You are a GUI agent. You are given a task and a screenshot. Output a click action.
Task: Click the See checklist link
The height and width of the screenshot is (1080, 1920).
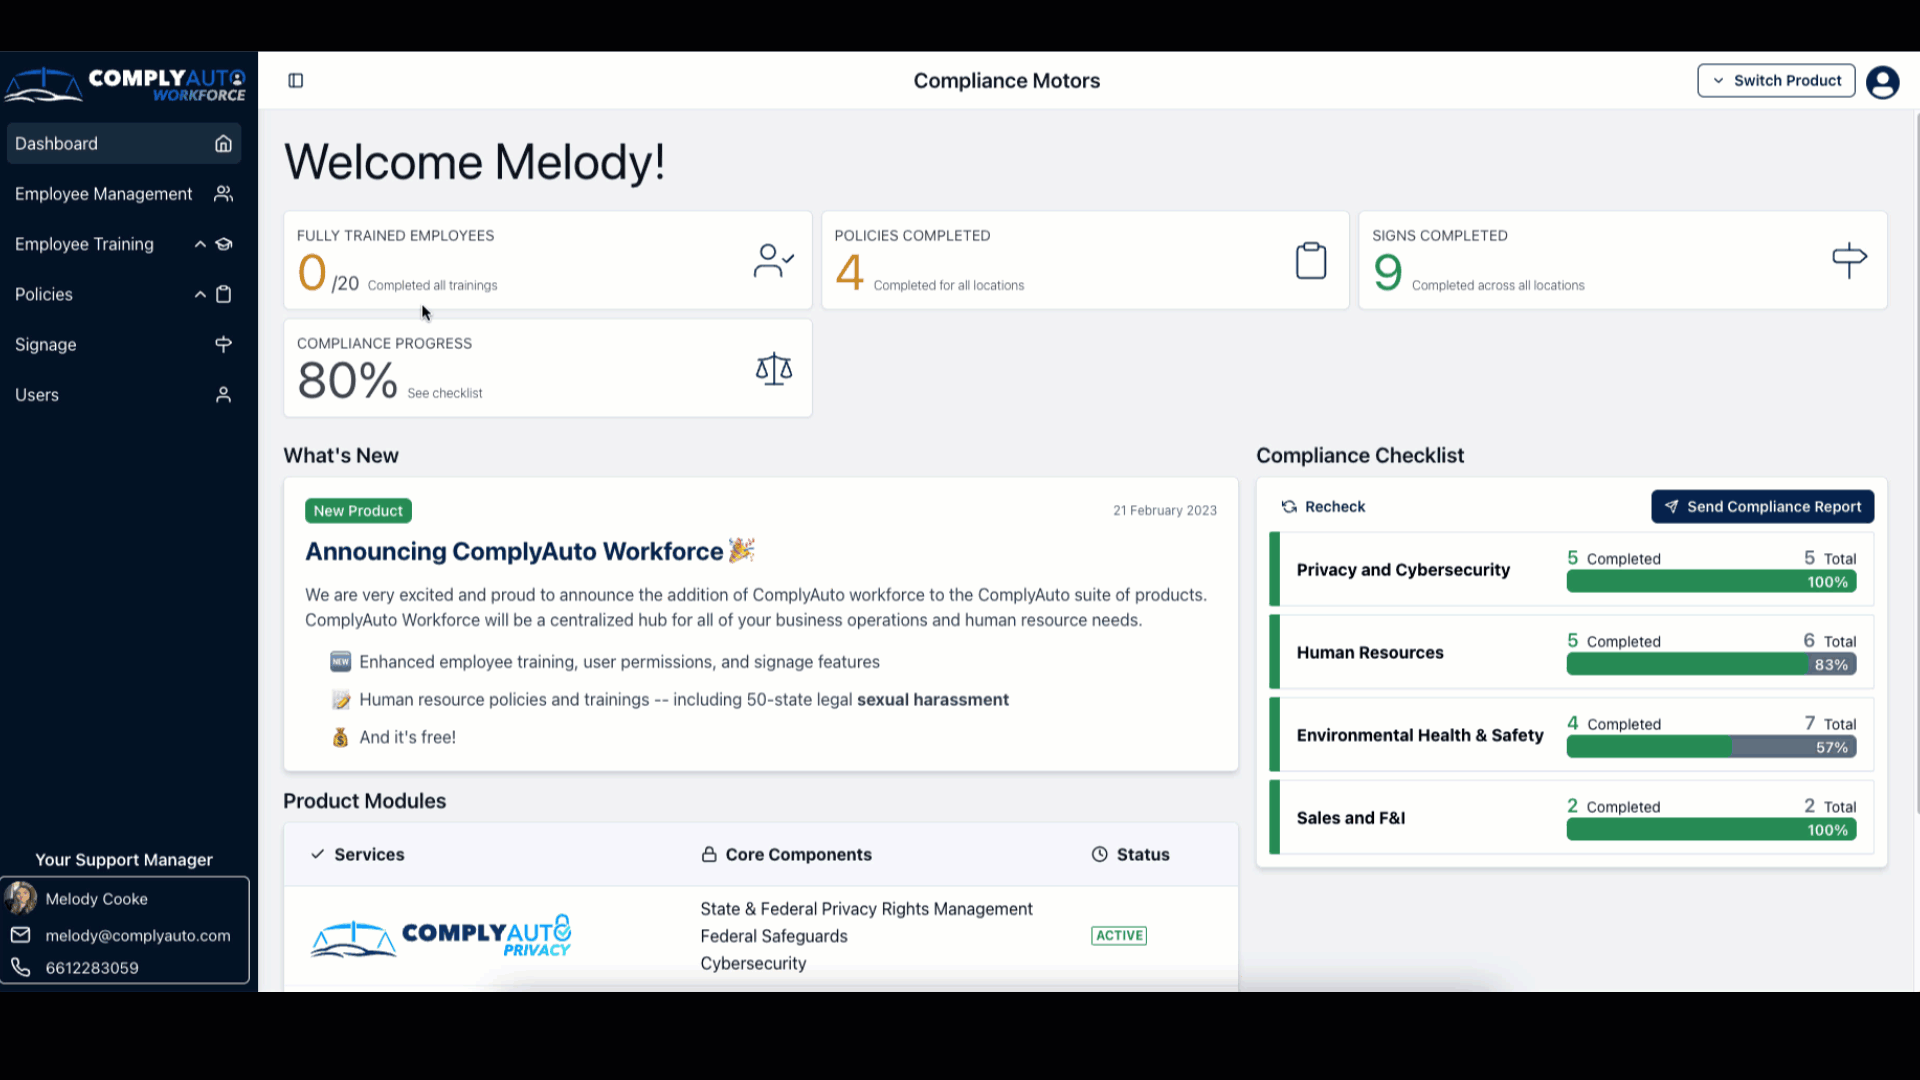point(444,392)
